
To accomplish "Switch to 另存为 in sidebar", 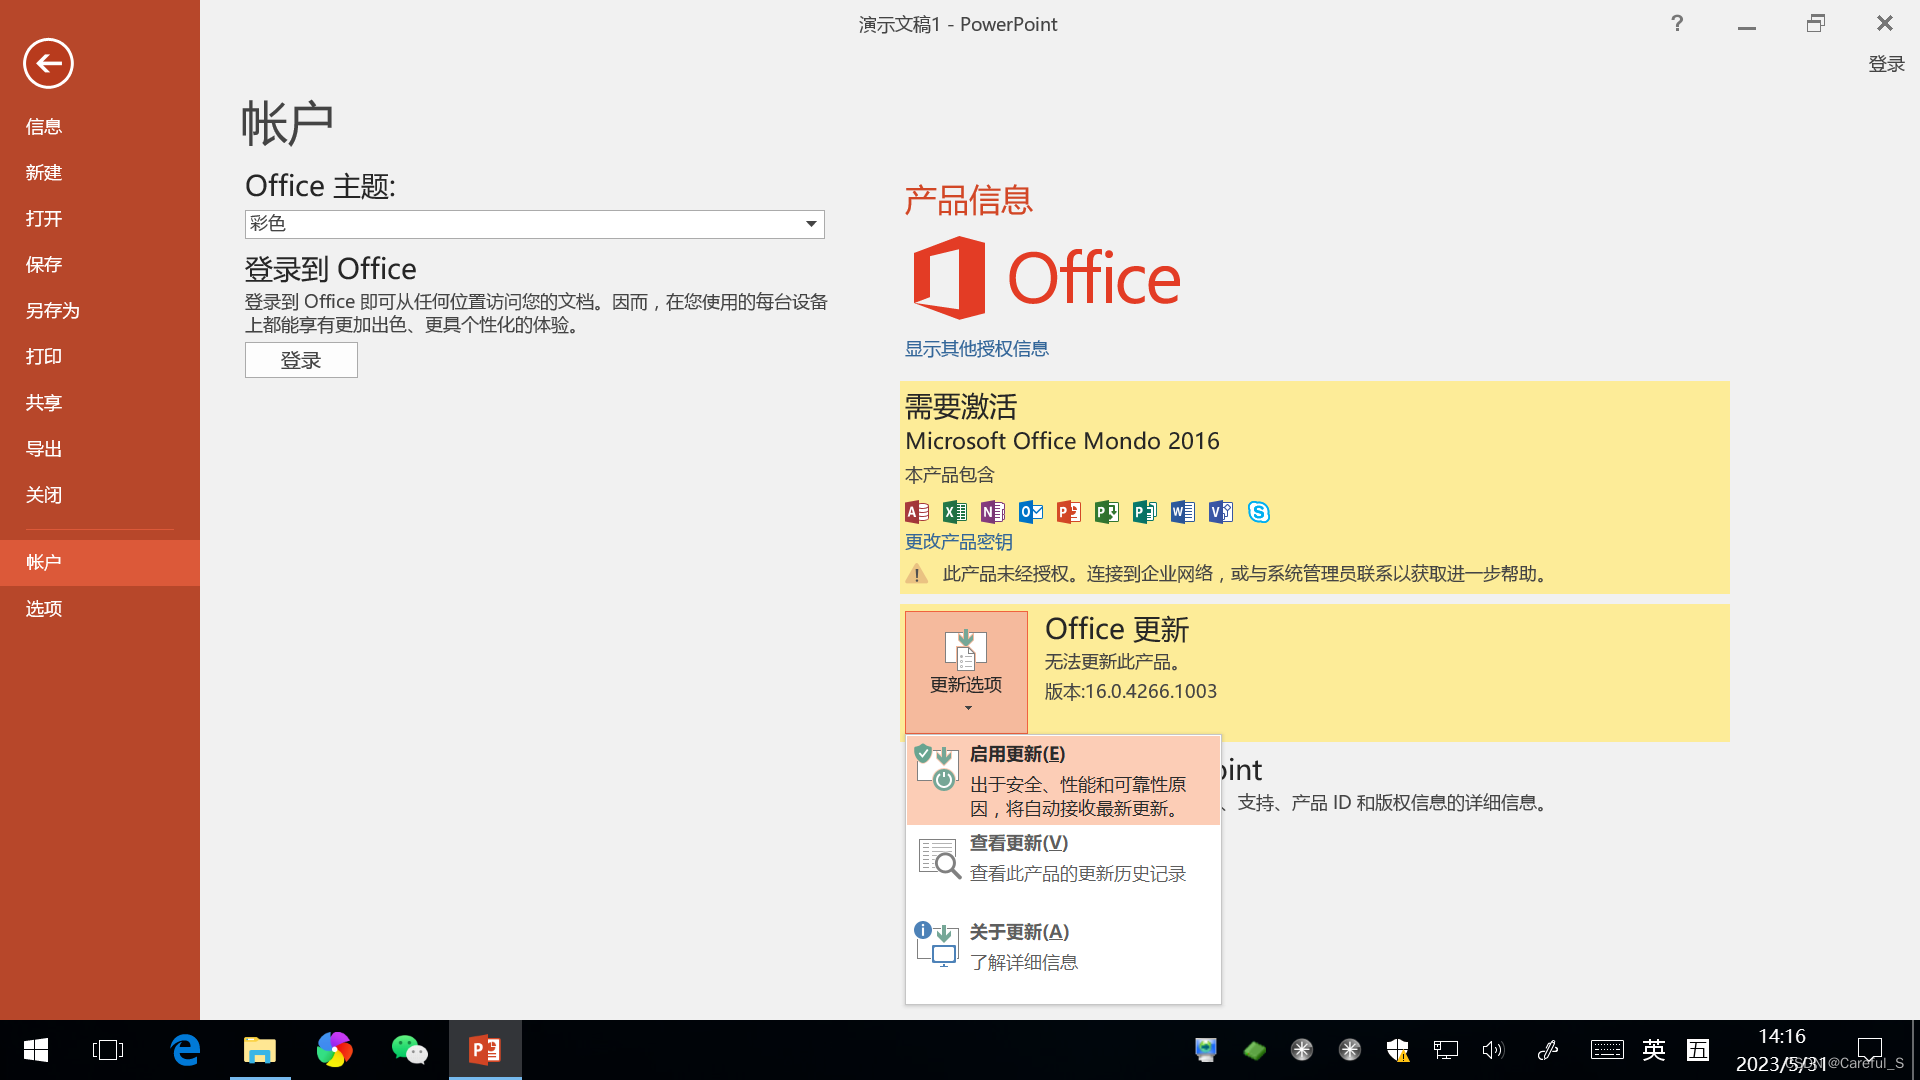I will pos(52,311).
